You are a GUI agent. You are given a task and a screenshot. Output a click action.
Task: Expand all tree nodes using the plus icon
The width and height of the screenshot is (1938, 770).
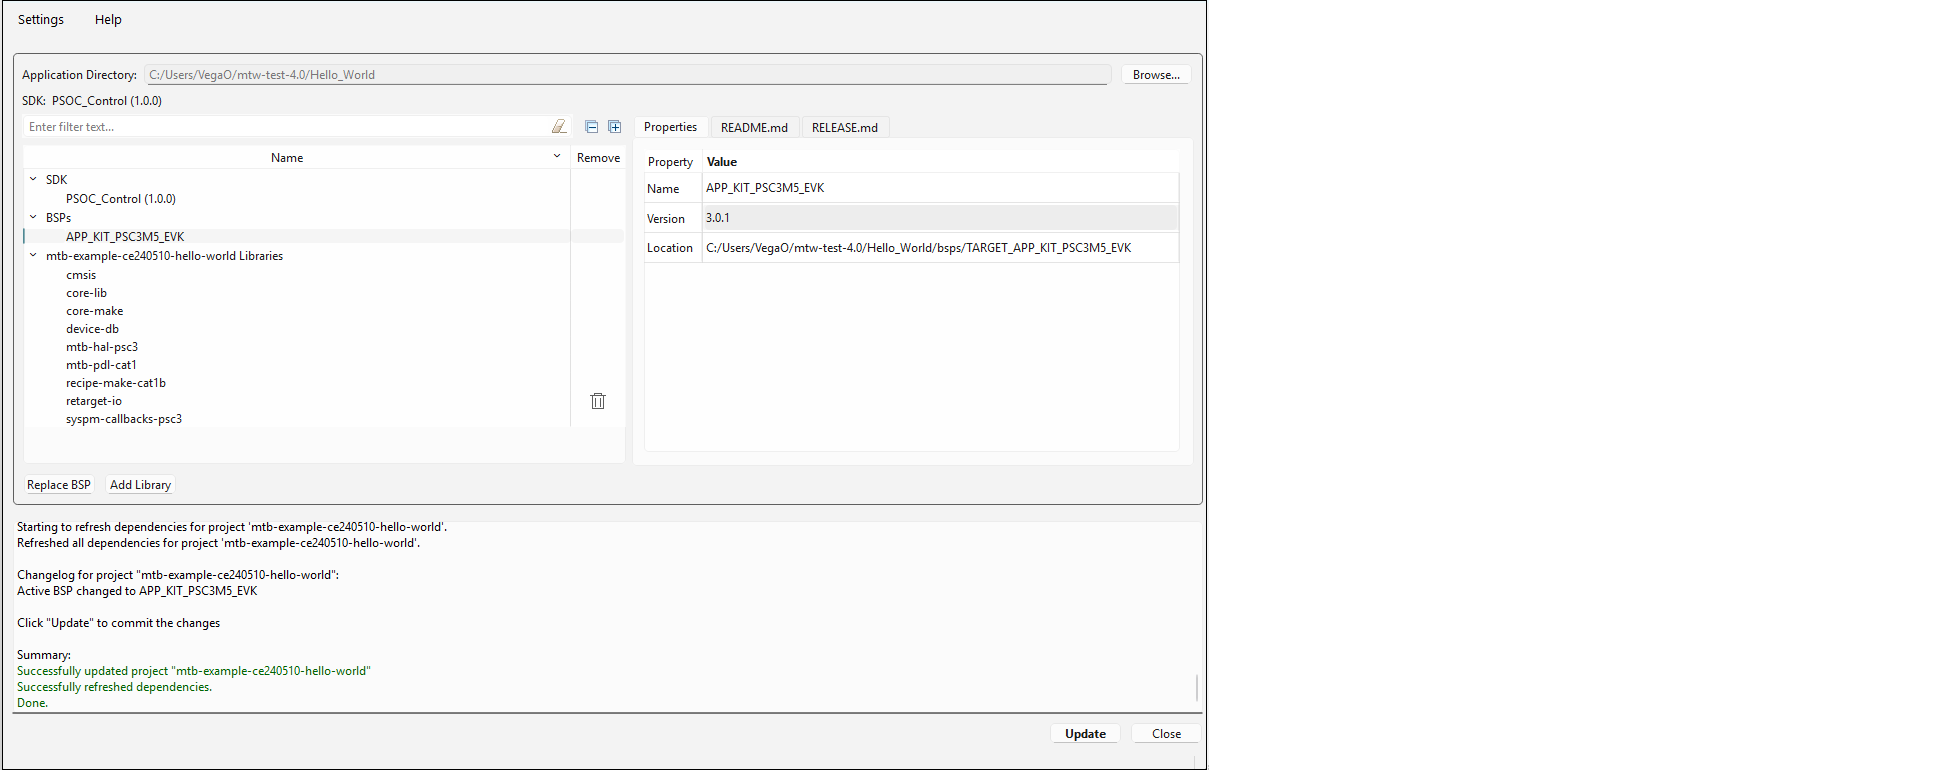(615, 127)
